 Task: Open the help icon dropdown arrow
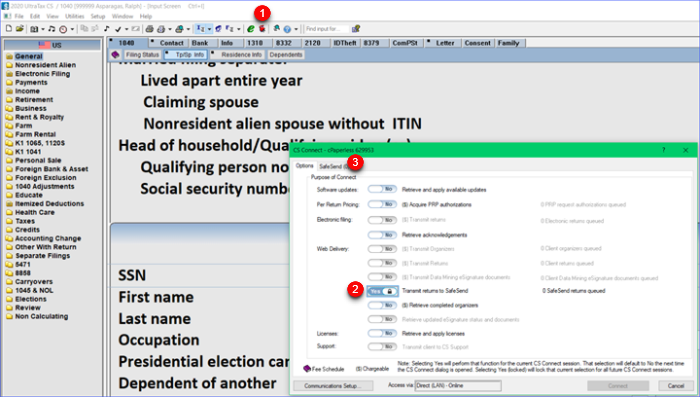(x=296, y=29)
